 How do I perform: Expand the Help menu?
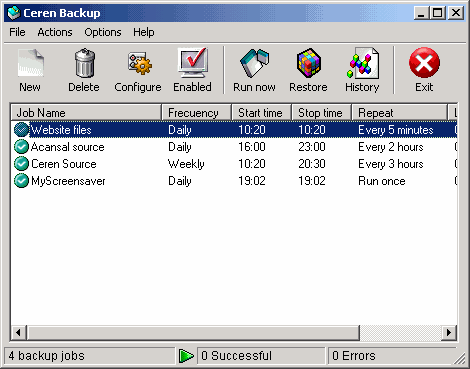point(144,32)
